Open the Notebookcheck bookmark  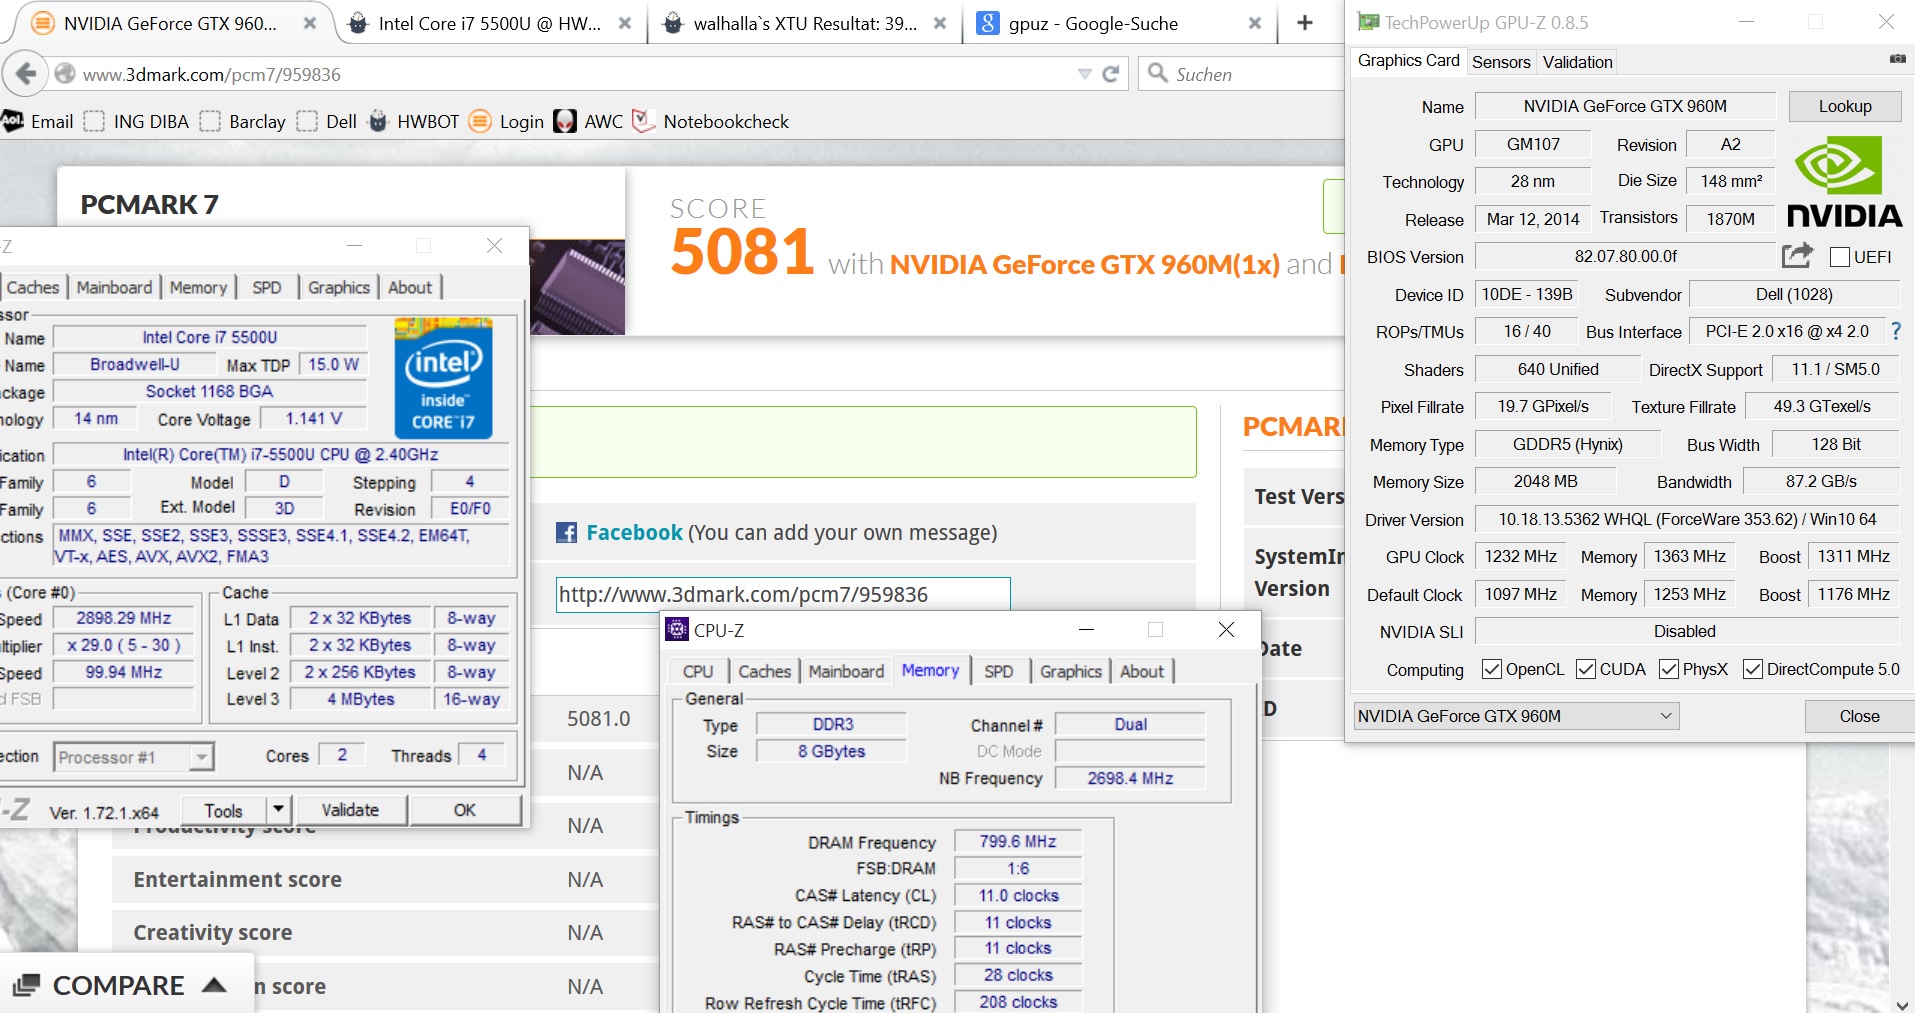click(x=711, y=121)
